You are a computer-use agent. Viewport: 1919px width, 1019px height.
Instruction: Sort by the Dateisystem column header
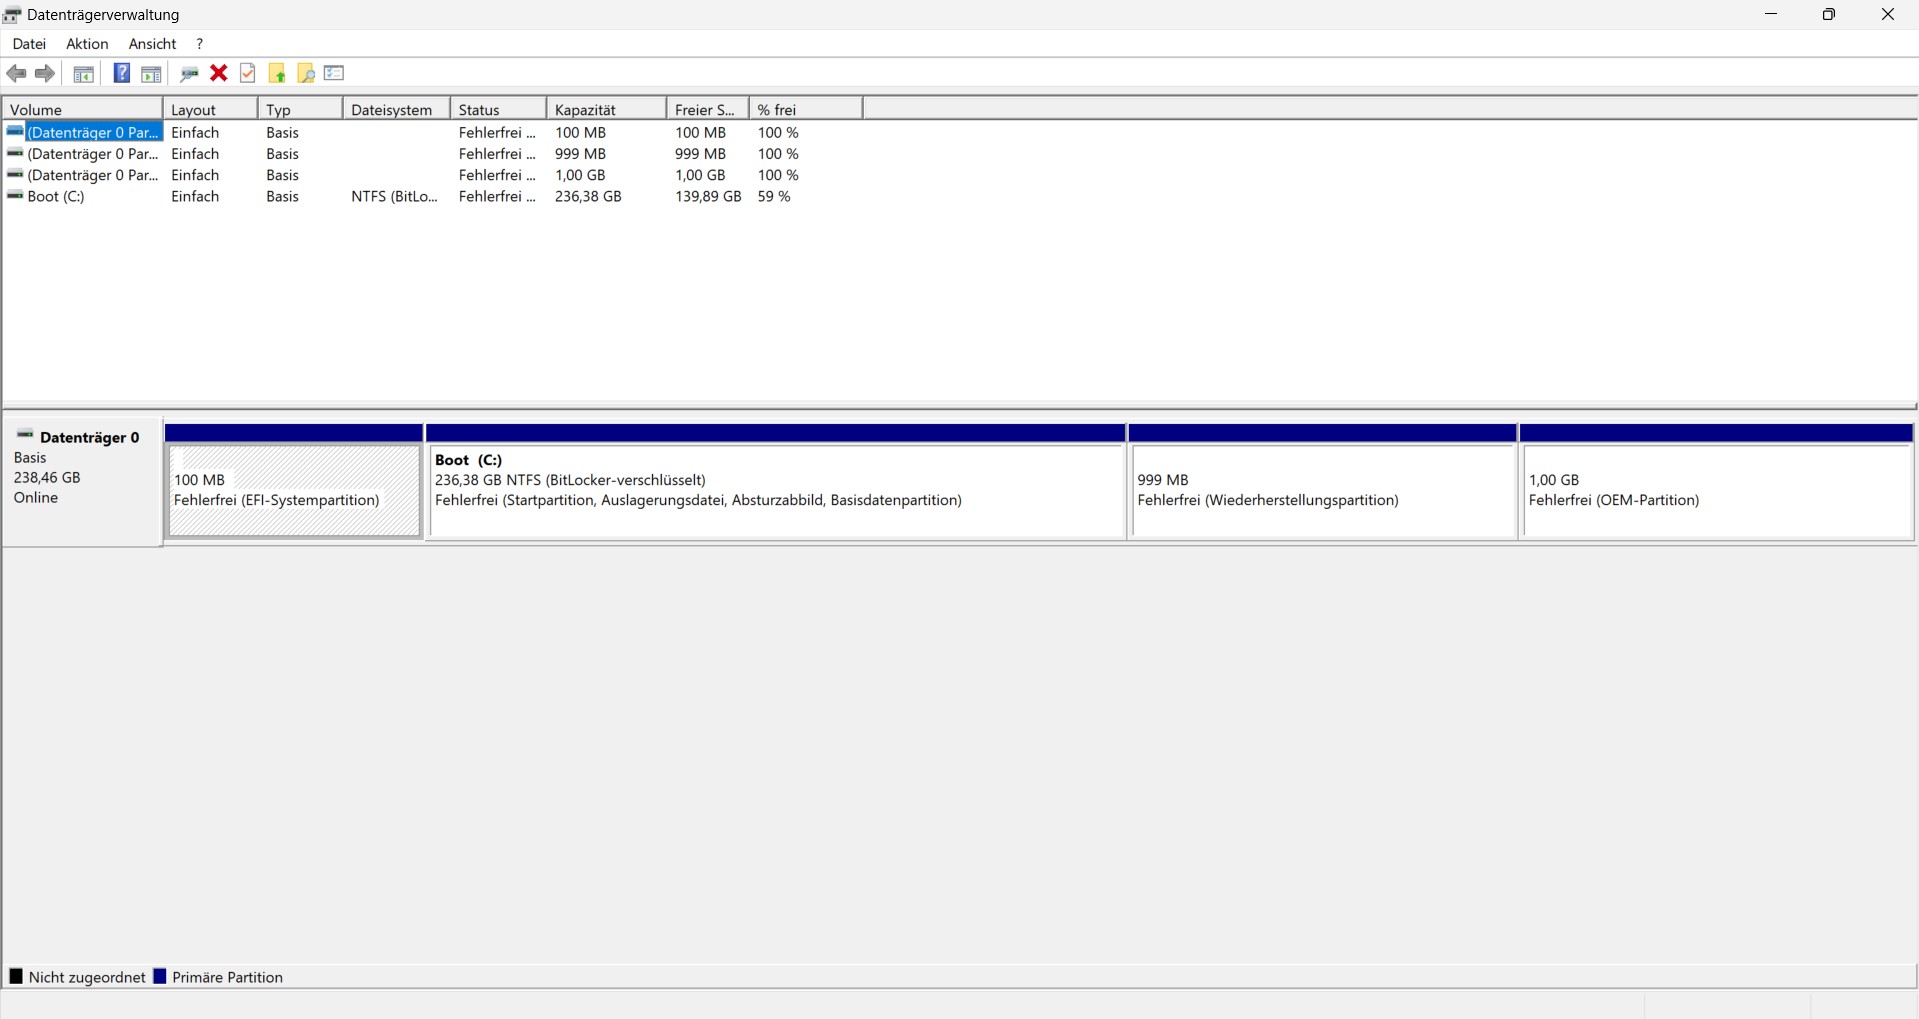pyautogui.click(x=396, y=109)
